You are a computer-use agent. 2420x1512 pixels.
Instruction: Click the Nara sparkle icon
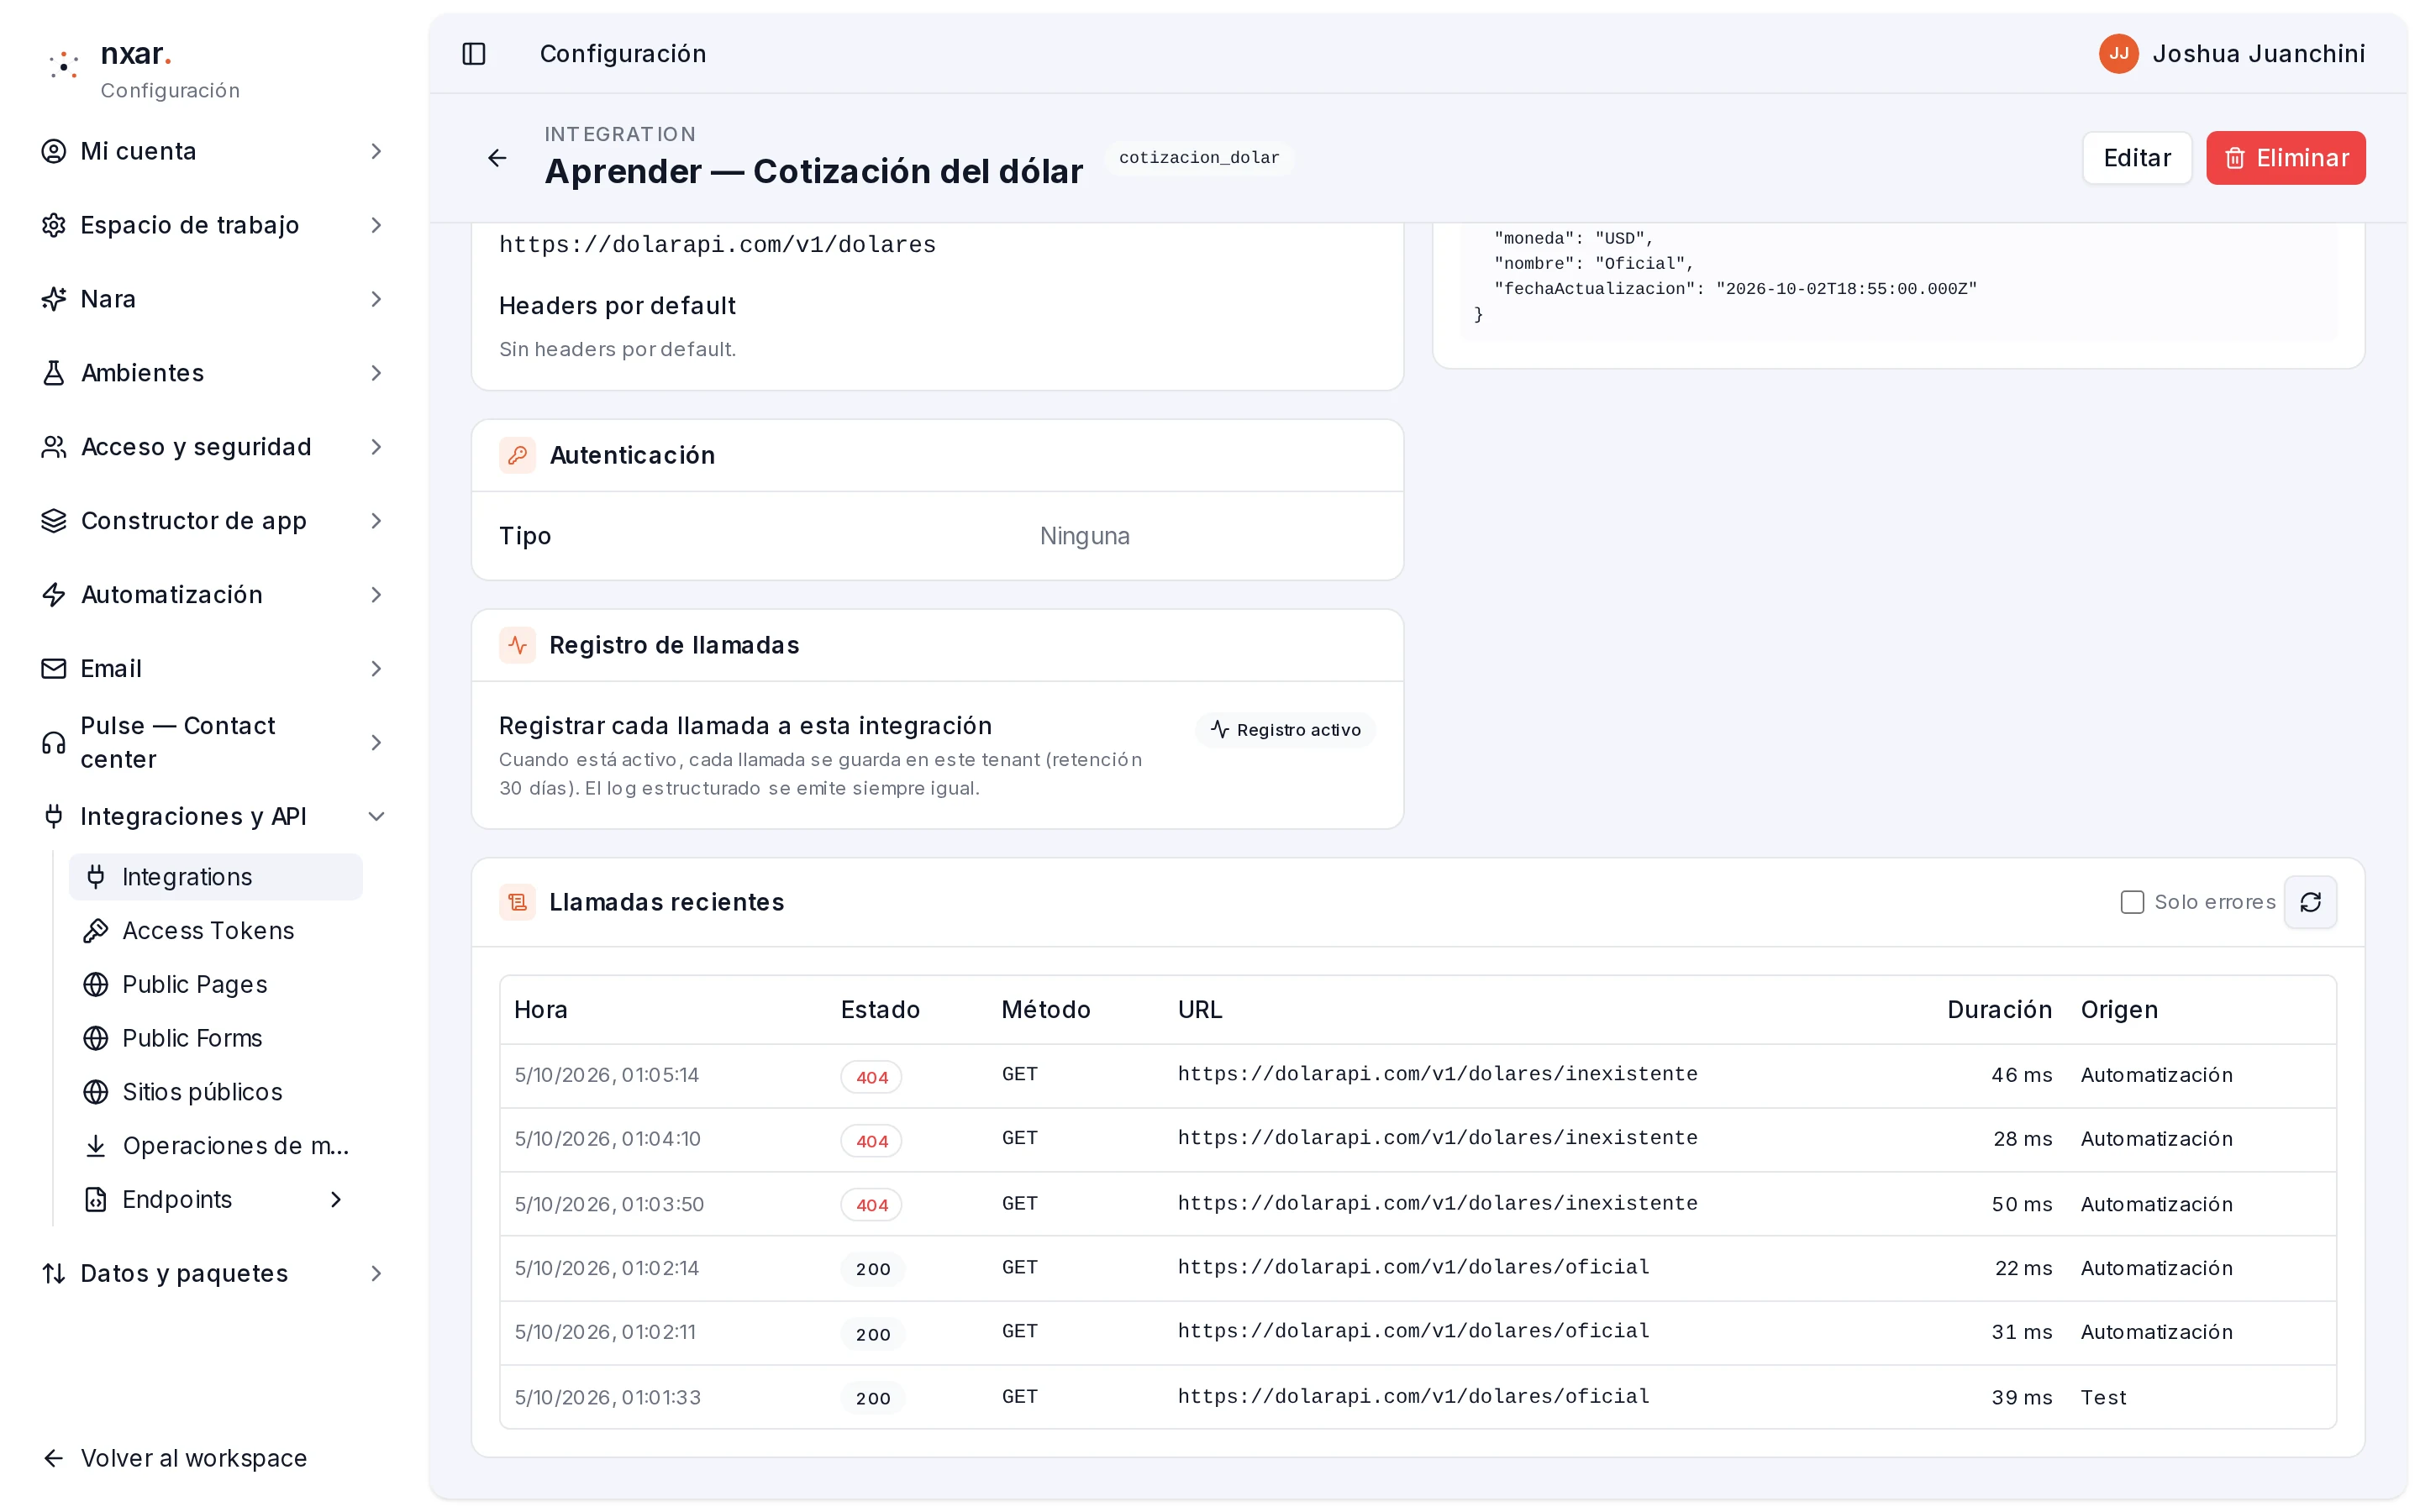click(54, 299)
